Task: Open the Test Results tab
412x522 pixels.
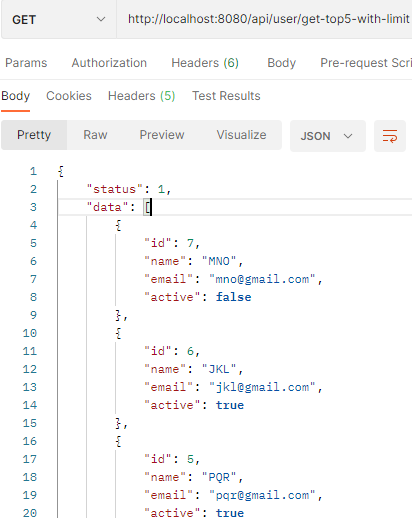Action: (x=226, y=96)
